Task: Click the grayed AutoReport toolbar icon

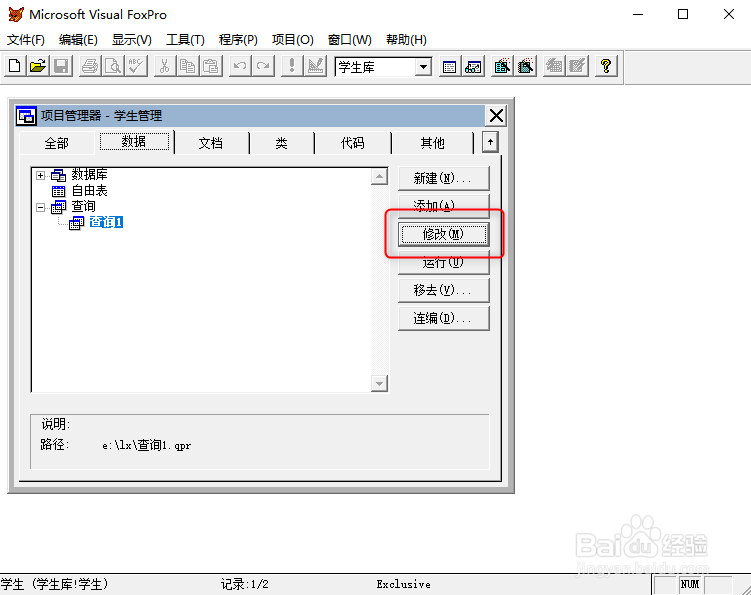Action: pyautogui.click(x=578, y=66)
